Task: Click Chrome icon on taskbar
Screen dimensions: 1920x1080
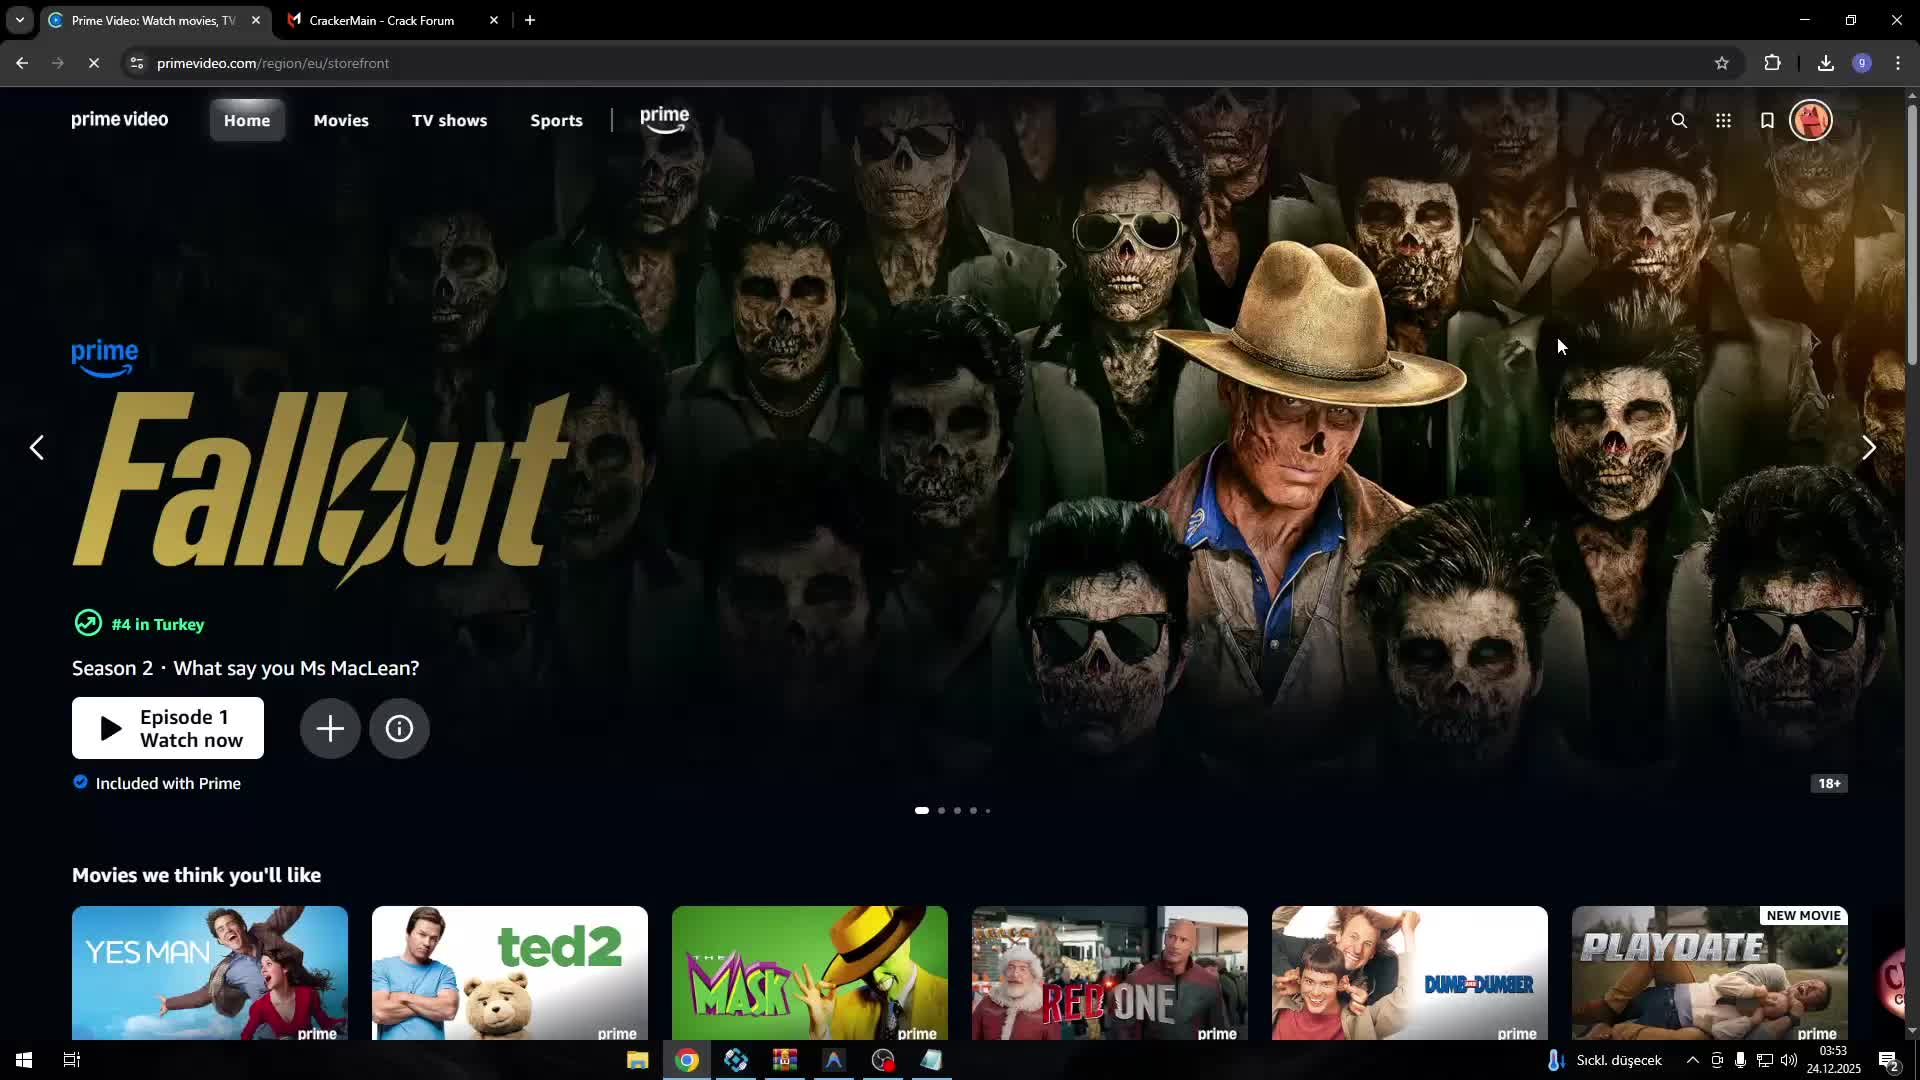Action: 687,1060
